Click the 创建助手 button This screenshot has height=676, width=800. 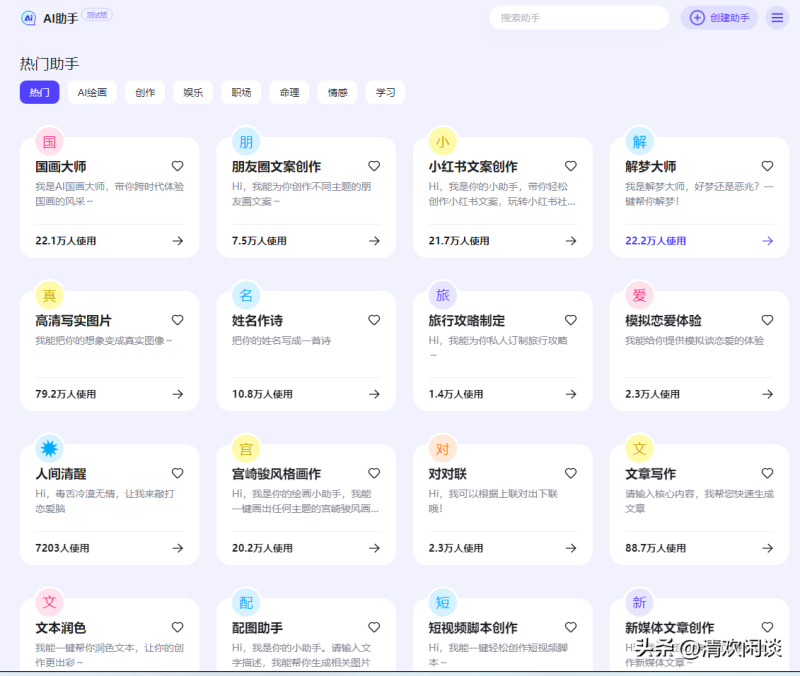point(719,18)
